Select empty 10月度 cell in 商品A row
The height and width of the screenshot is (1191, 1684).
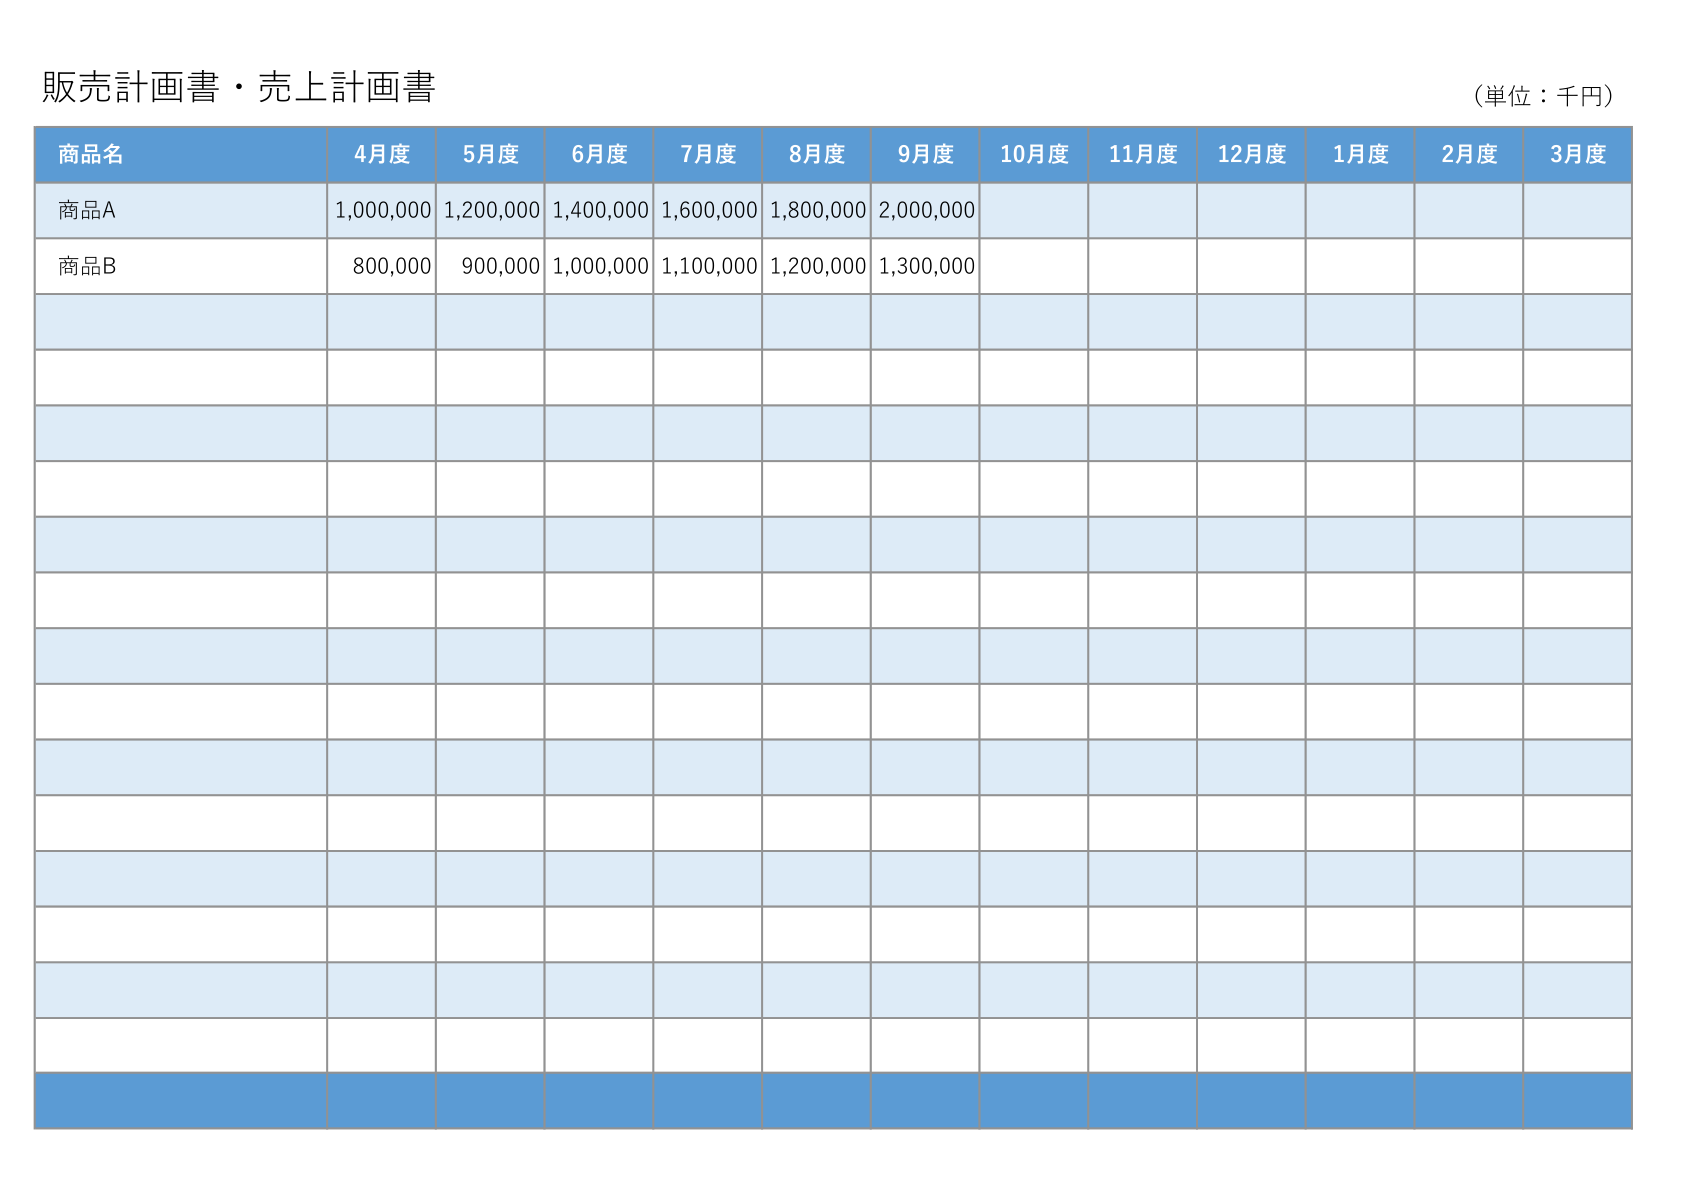pyautogui.click(x=1034, y=210)
